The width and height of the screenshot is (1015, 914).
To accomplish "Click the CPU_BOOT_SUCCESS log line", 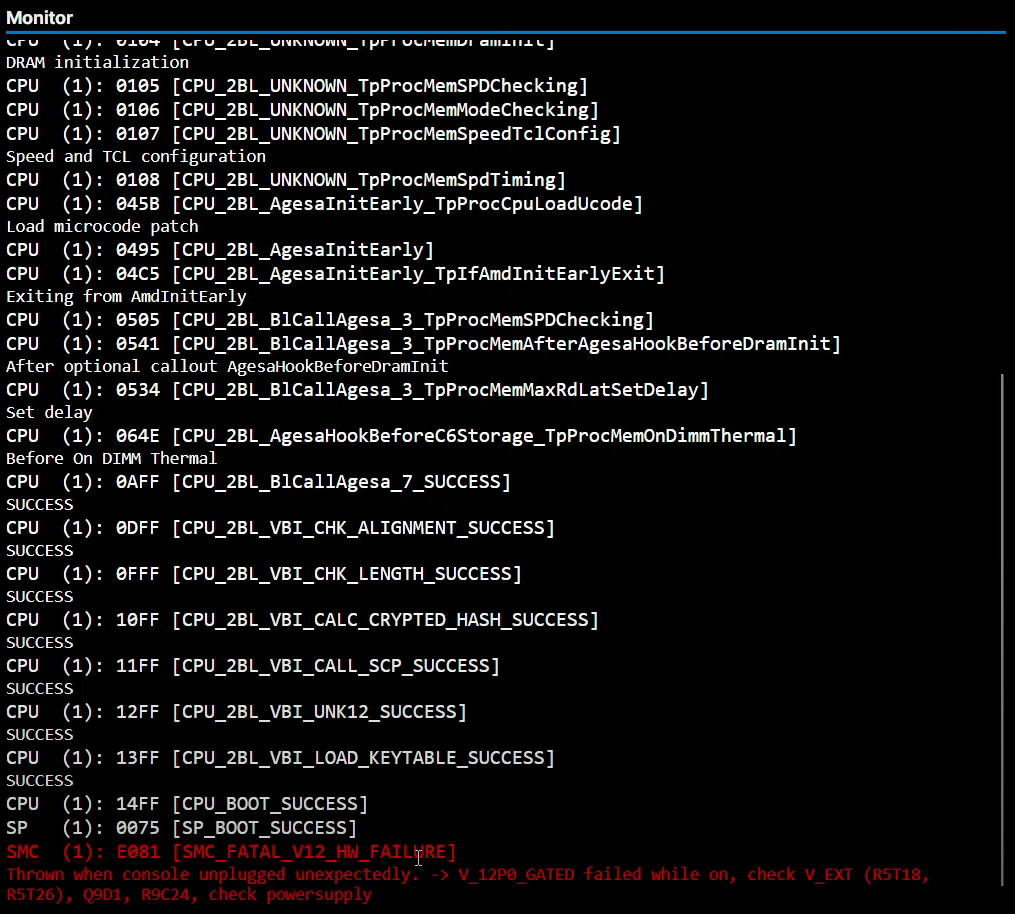I will coord(187,804).
